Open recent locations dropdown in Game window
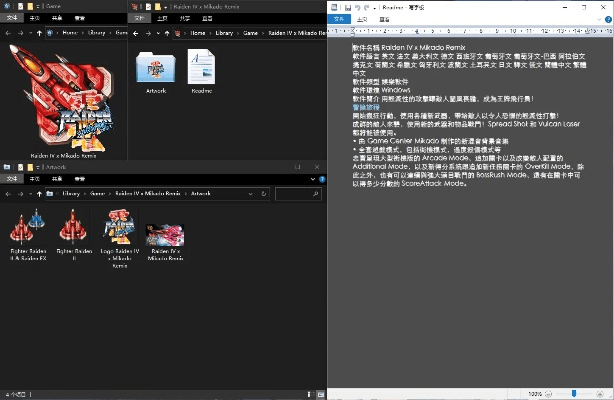 pos(30,33)
